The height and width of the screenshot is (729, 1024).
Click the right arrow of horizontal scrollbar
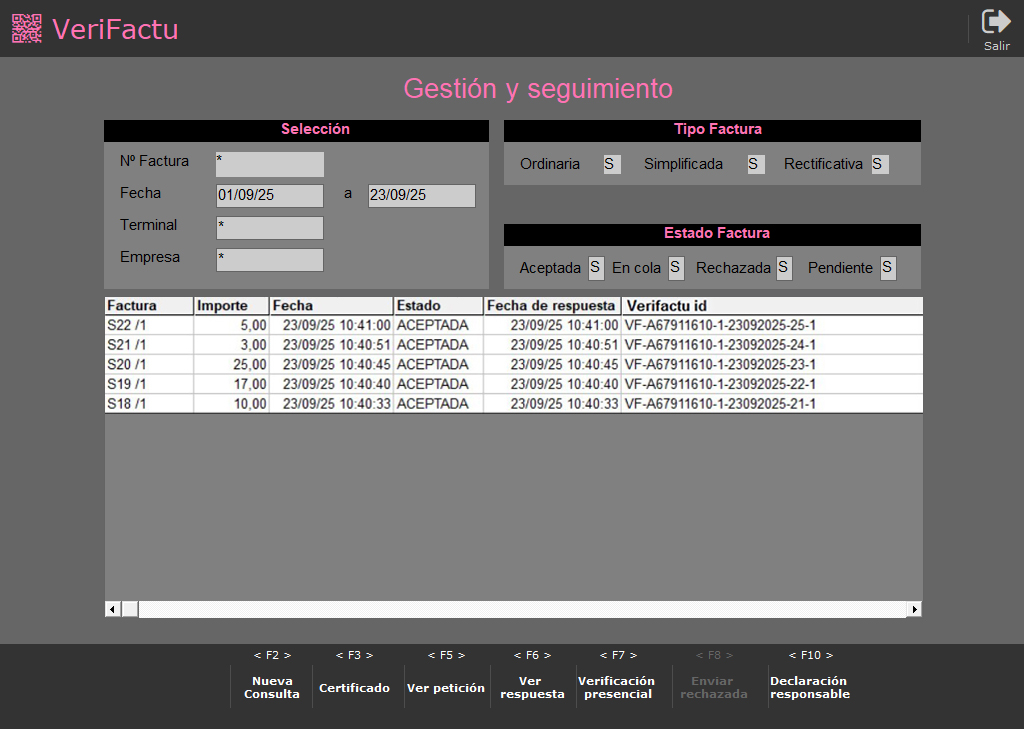click(x=914, y=609)
